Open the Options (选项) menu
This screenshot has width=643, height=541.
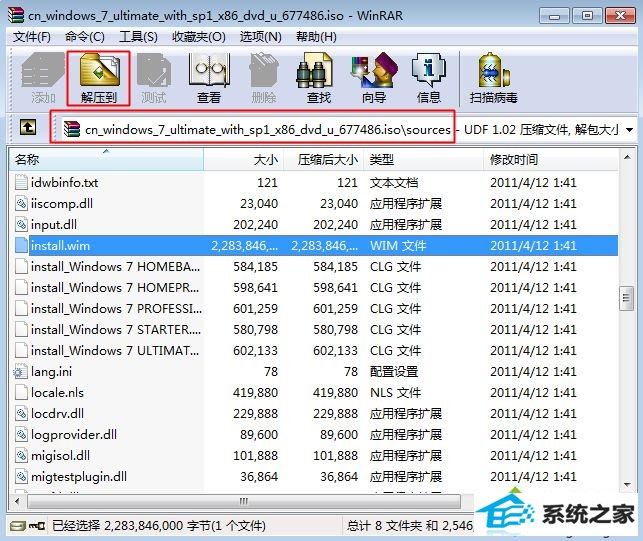click(261, 37)
